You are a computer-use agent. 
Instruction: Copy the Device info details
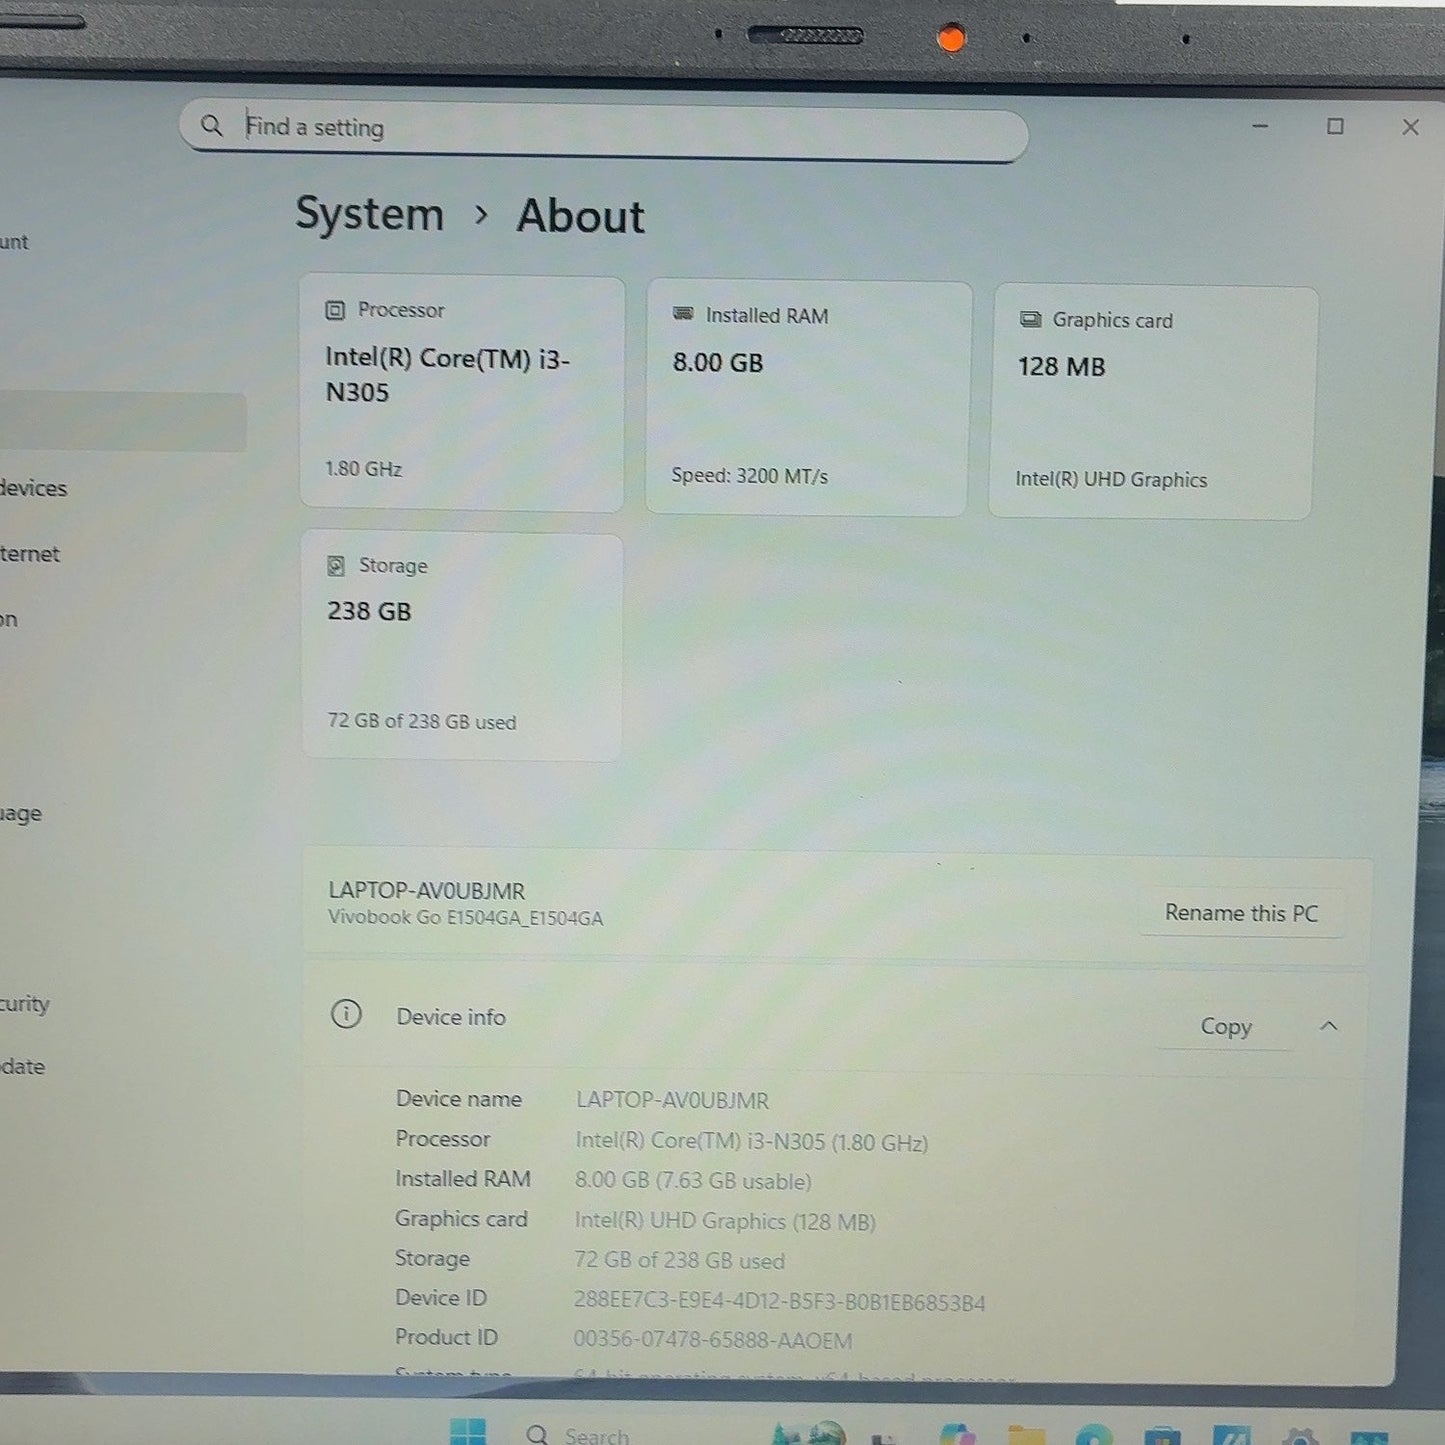pyautogui.click(x=1226, y=1027)
